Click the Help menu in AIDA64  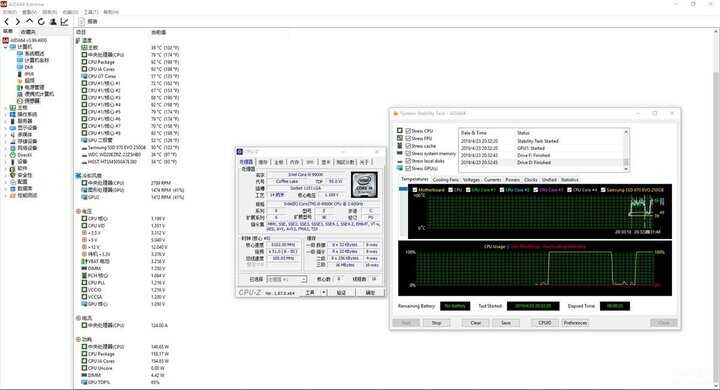point(111,12)
